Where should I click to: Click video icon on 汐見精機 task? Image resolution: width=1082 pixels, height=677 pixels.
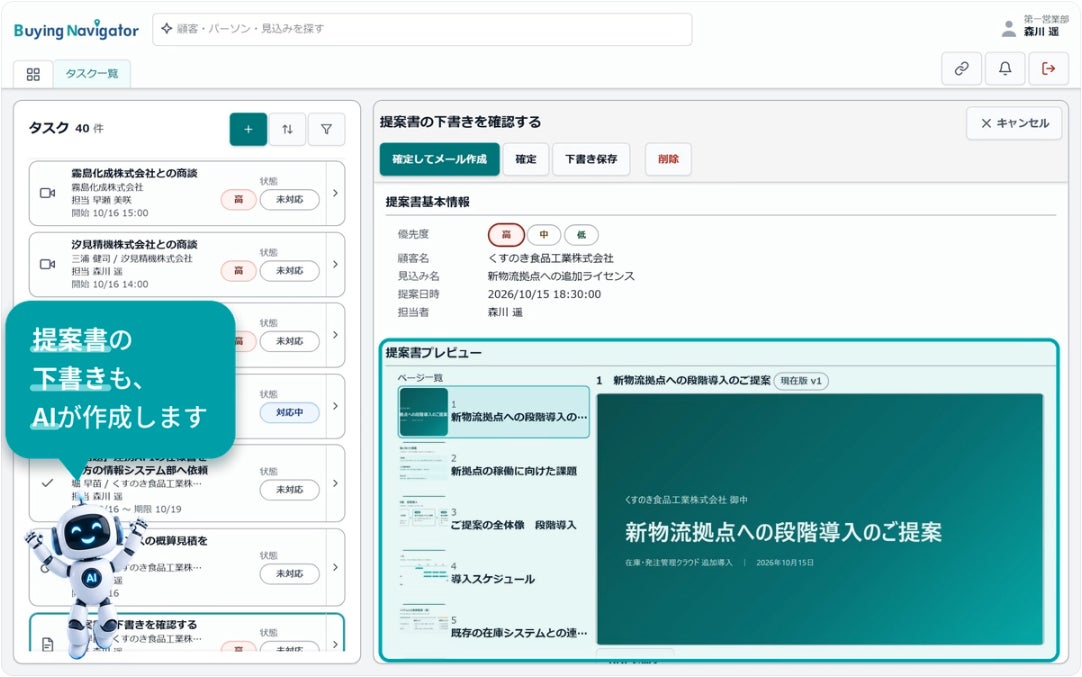click(47, 264)
